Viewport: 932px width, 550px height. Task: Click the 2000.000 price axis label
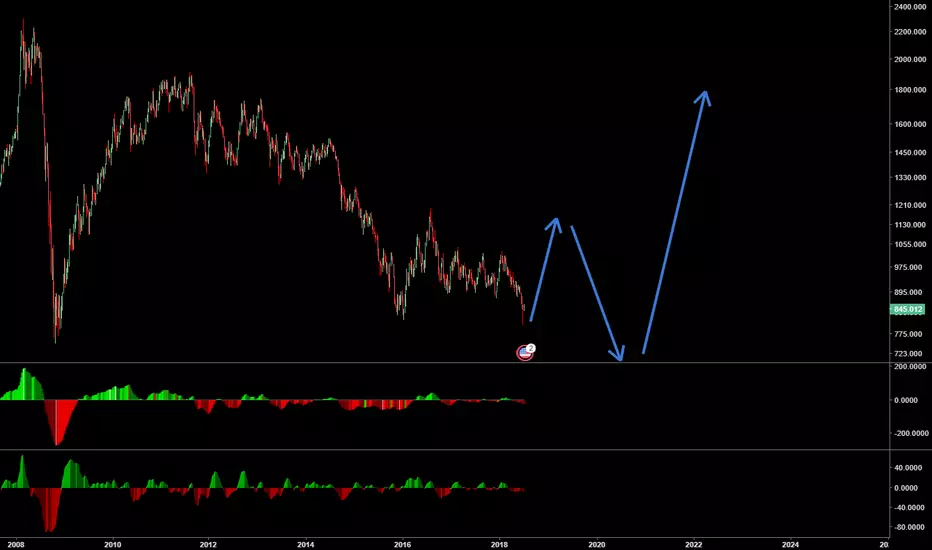[x=910, y=59]
